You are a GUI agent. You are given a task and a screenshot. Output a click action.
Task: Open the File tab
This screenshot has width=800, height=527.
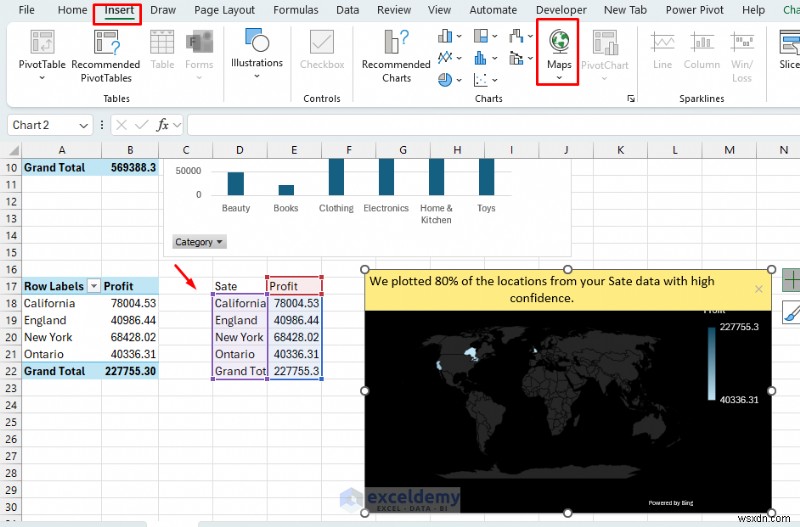27,10
